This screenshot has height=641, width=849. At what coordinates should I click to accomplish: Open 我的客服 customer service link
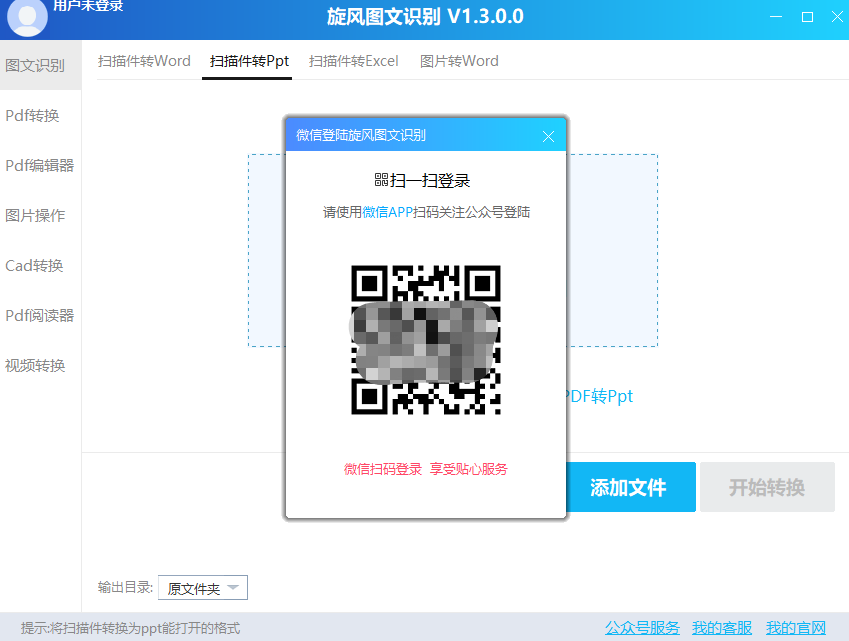pos(721,626)
